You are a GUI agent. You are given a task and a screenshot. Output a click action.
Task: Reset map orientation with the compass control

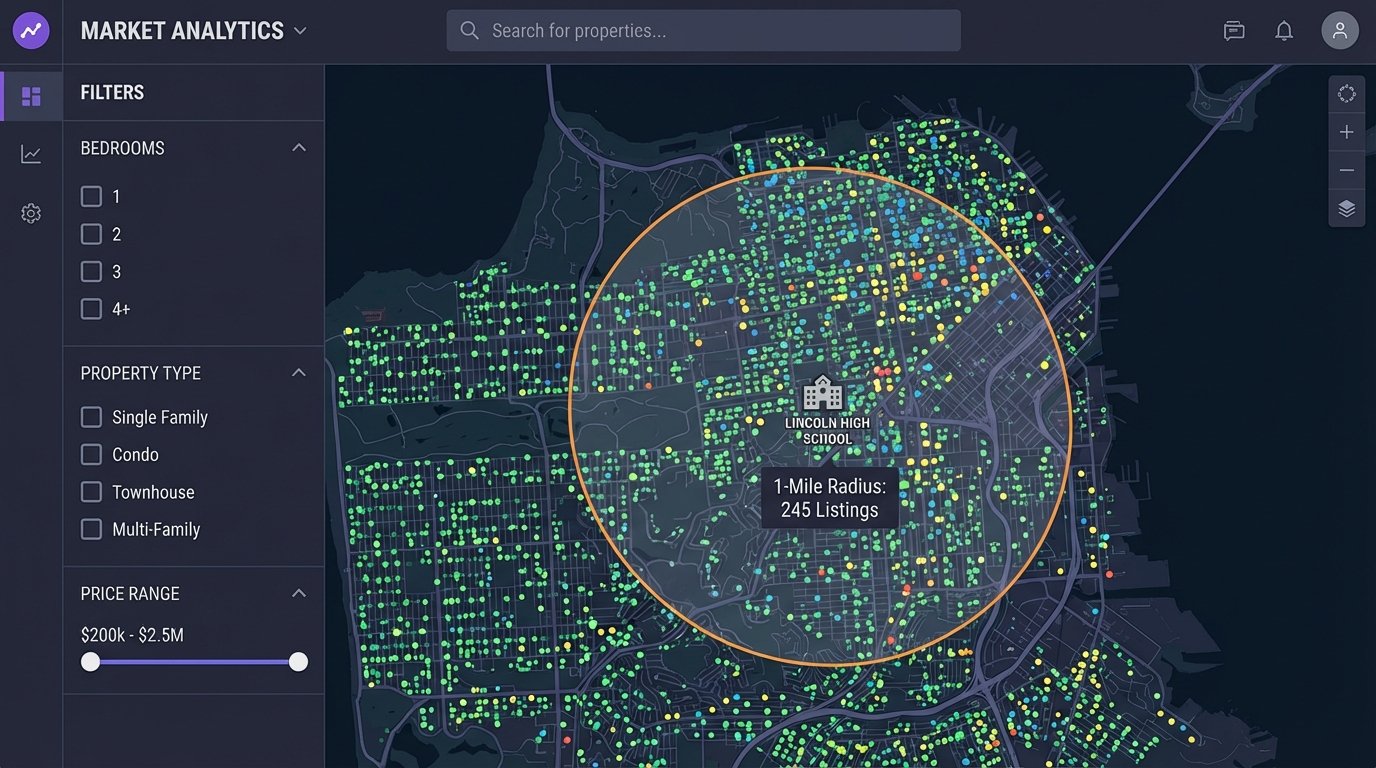(x=1346, y=93)
